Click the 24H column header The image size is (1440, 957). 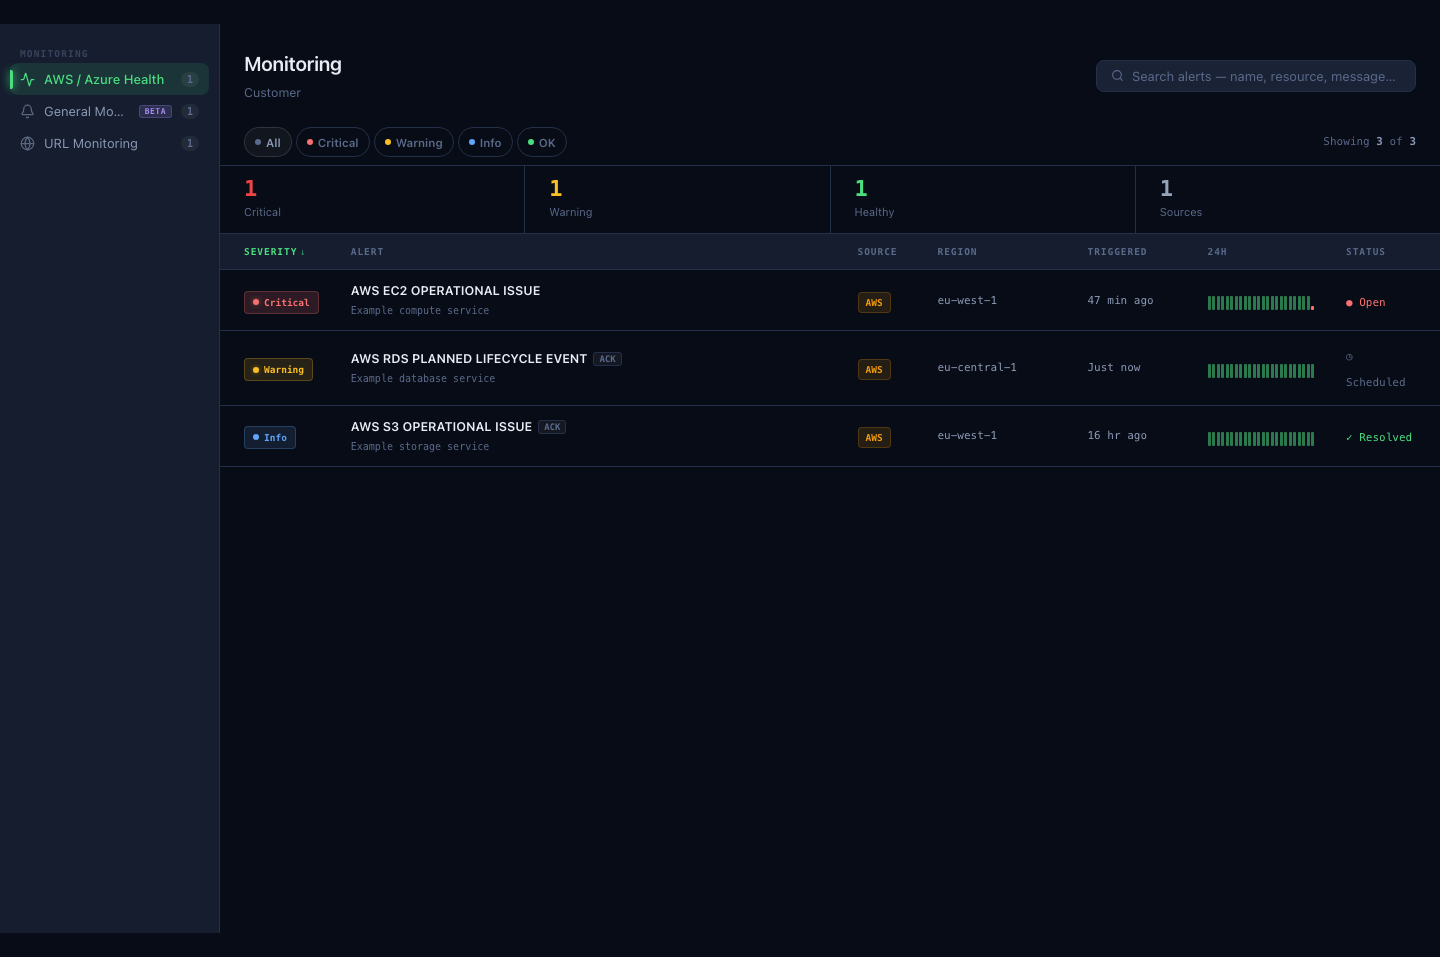point(1217,252)
